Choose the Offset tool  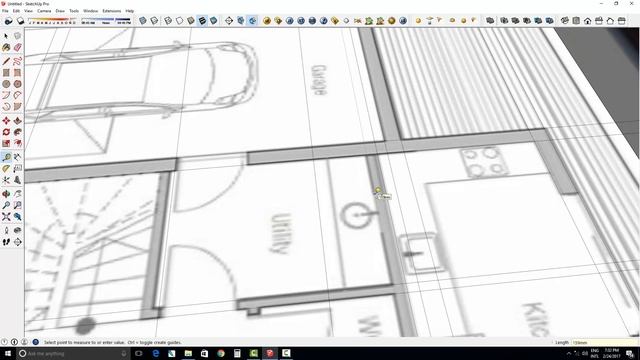(18, 143)
